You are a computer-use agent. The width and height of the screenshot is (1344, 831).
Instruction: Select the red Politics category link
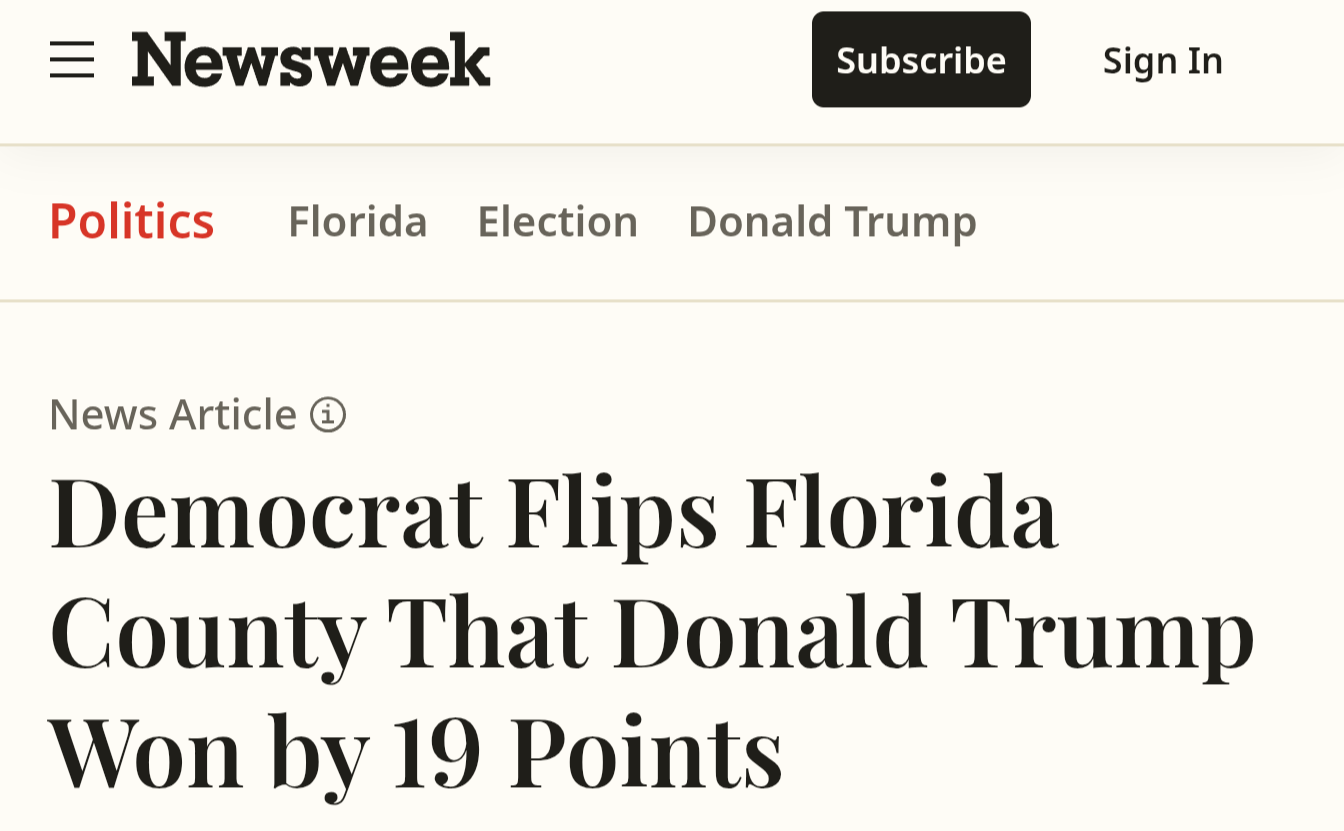[132, 221]
